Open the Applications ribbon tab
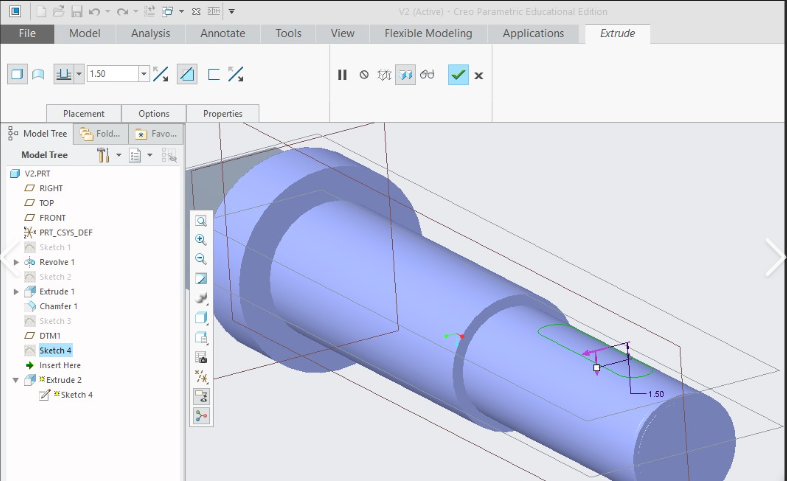This screenshot has height=481, width=787. coord(534,34)
